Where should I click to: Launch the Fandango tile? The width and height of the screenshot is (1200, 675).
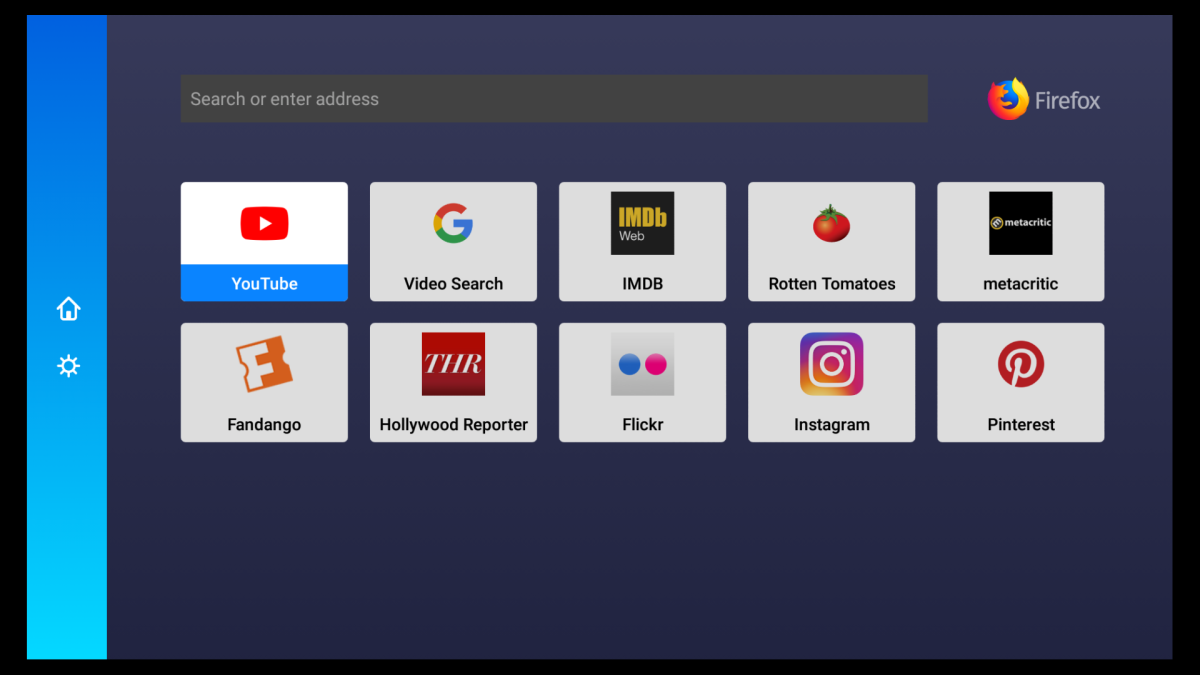tap(264, 382)
